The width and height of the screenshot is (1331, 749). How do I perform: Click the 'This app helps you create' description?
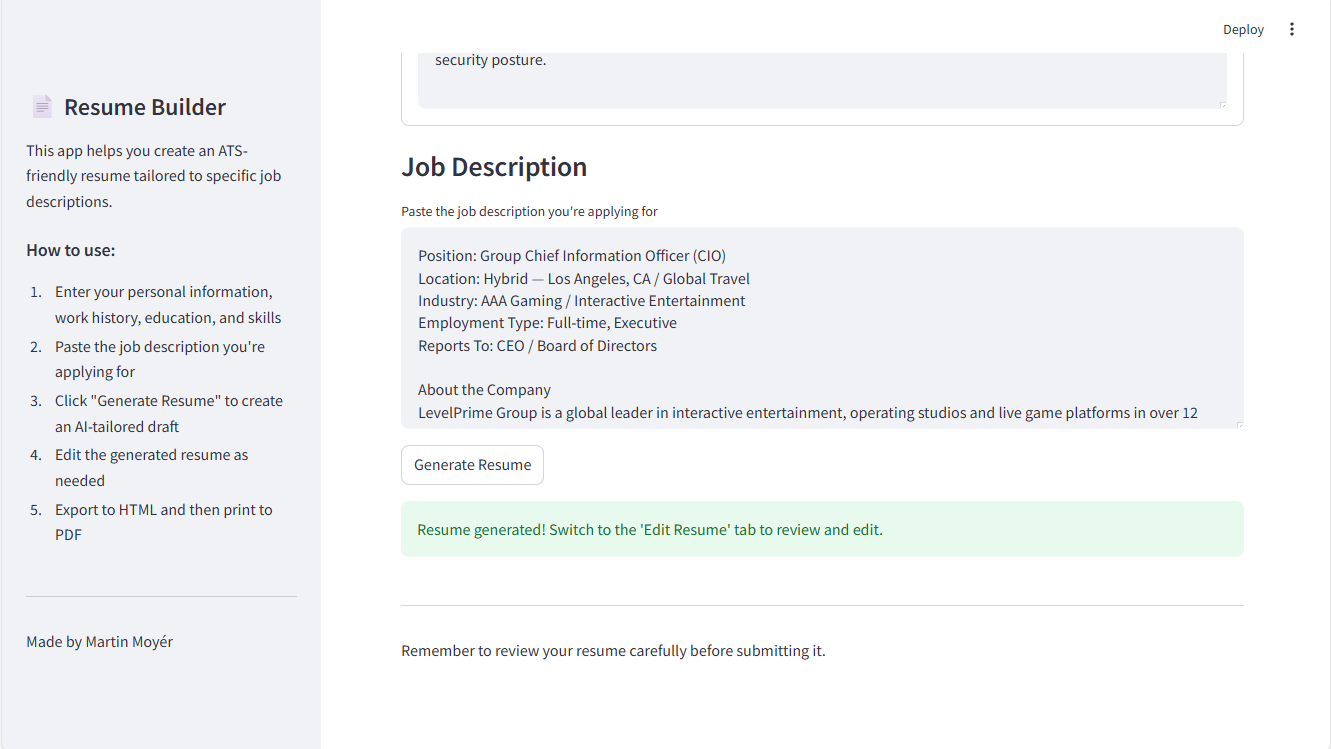(x=154, y=176)
